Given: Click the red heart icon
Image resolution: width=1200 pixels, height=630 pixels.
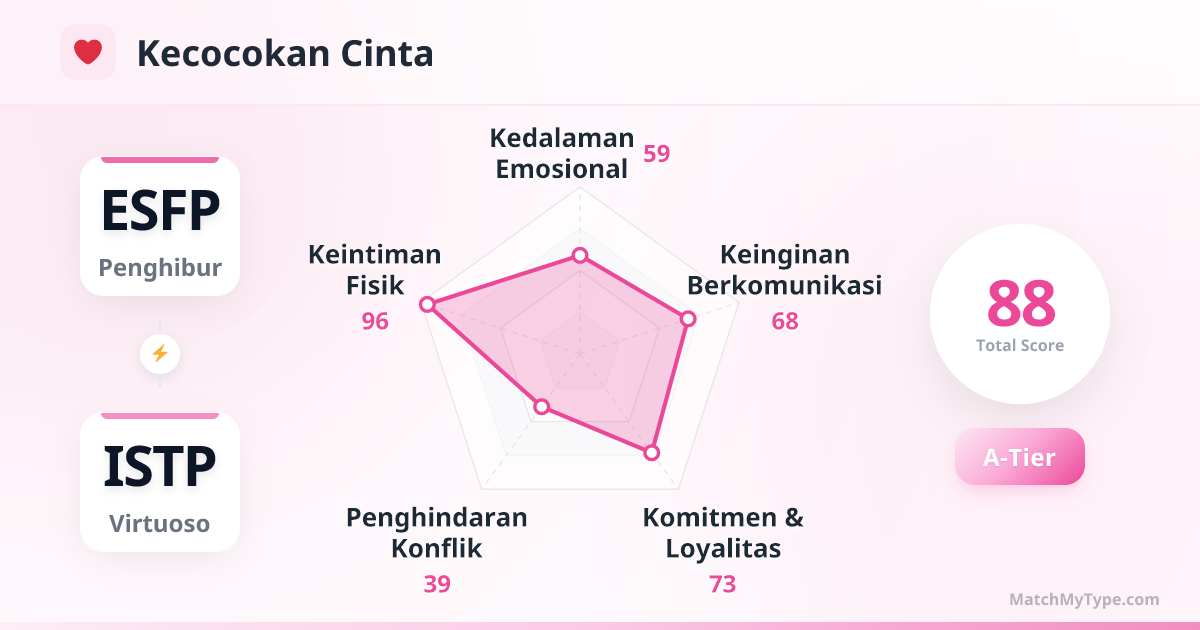Looking at the screenshot, I should [88, 52].
